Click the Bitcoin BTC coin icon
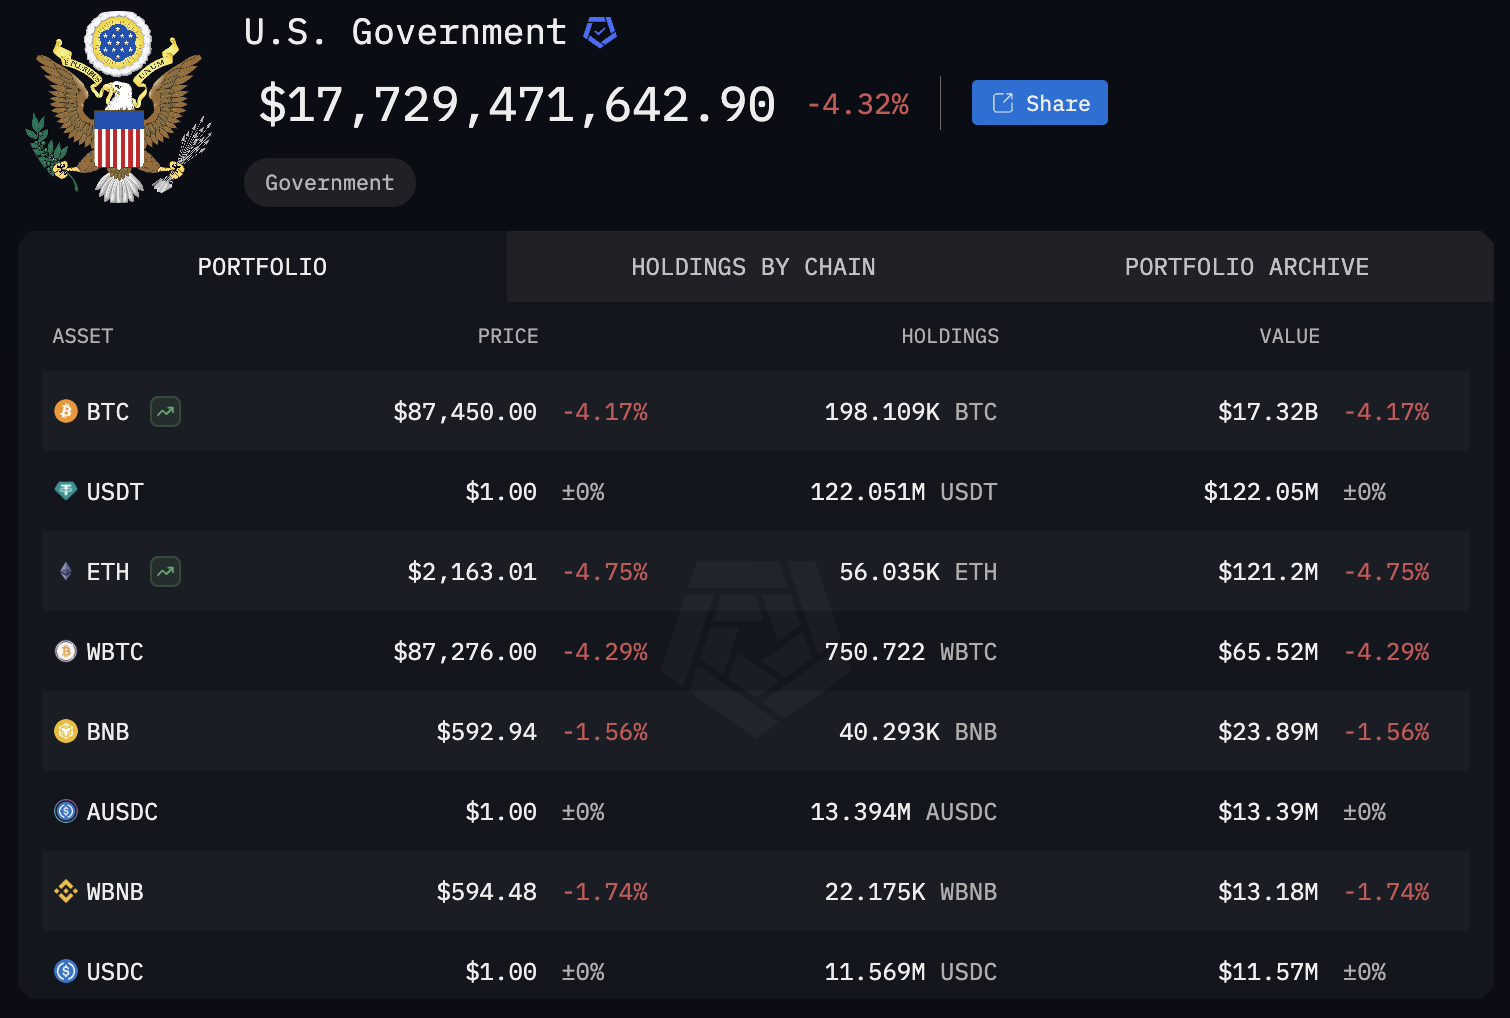Image resolution: width=1510 pixels, height=1018 pixels. pos(66,411)
